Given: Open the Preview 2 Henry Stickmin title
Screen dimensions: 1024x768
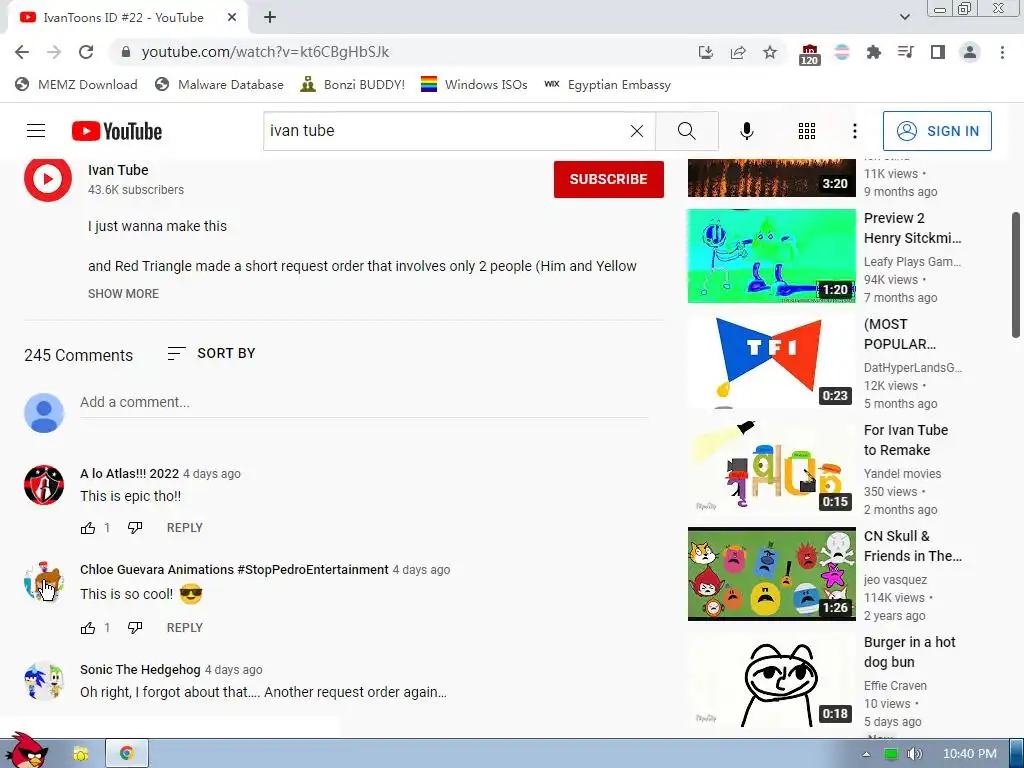Looking at the screenshot, I should (912, 228).
